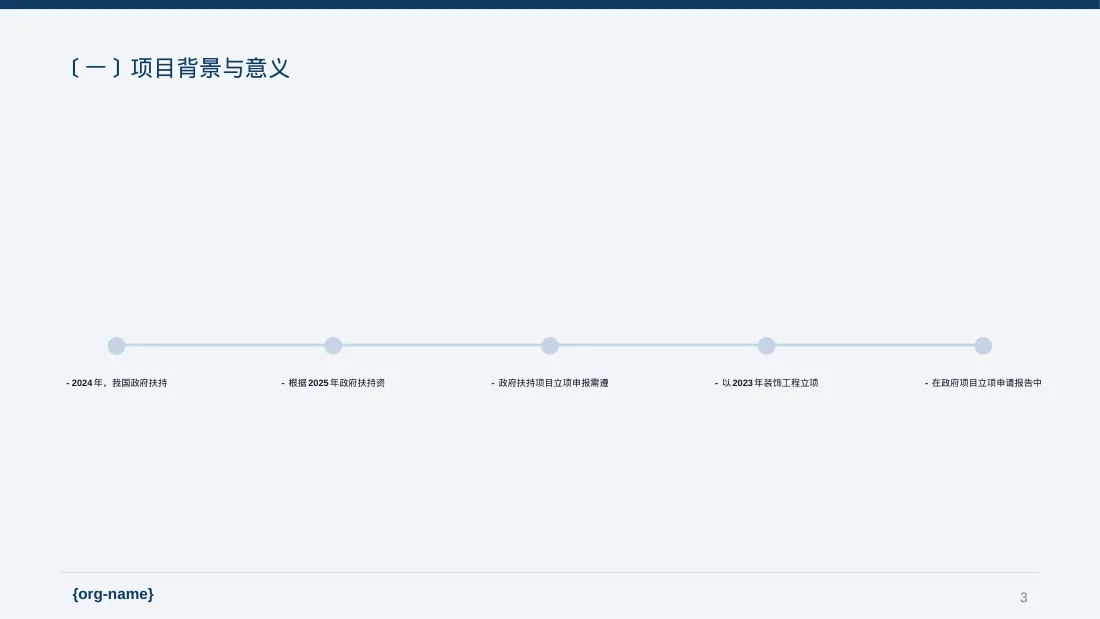Viewport: 1100px width, 619px height.
Task: Select the text "- 以2023年装饰工程立项"
Action: pos(767,383)
